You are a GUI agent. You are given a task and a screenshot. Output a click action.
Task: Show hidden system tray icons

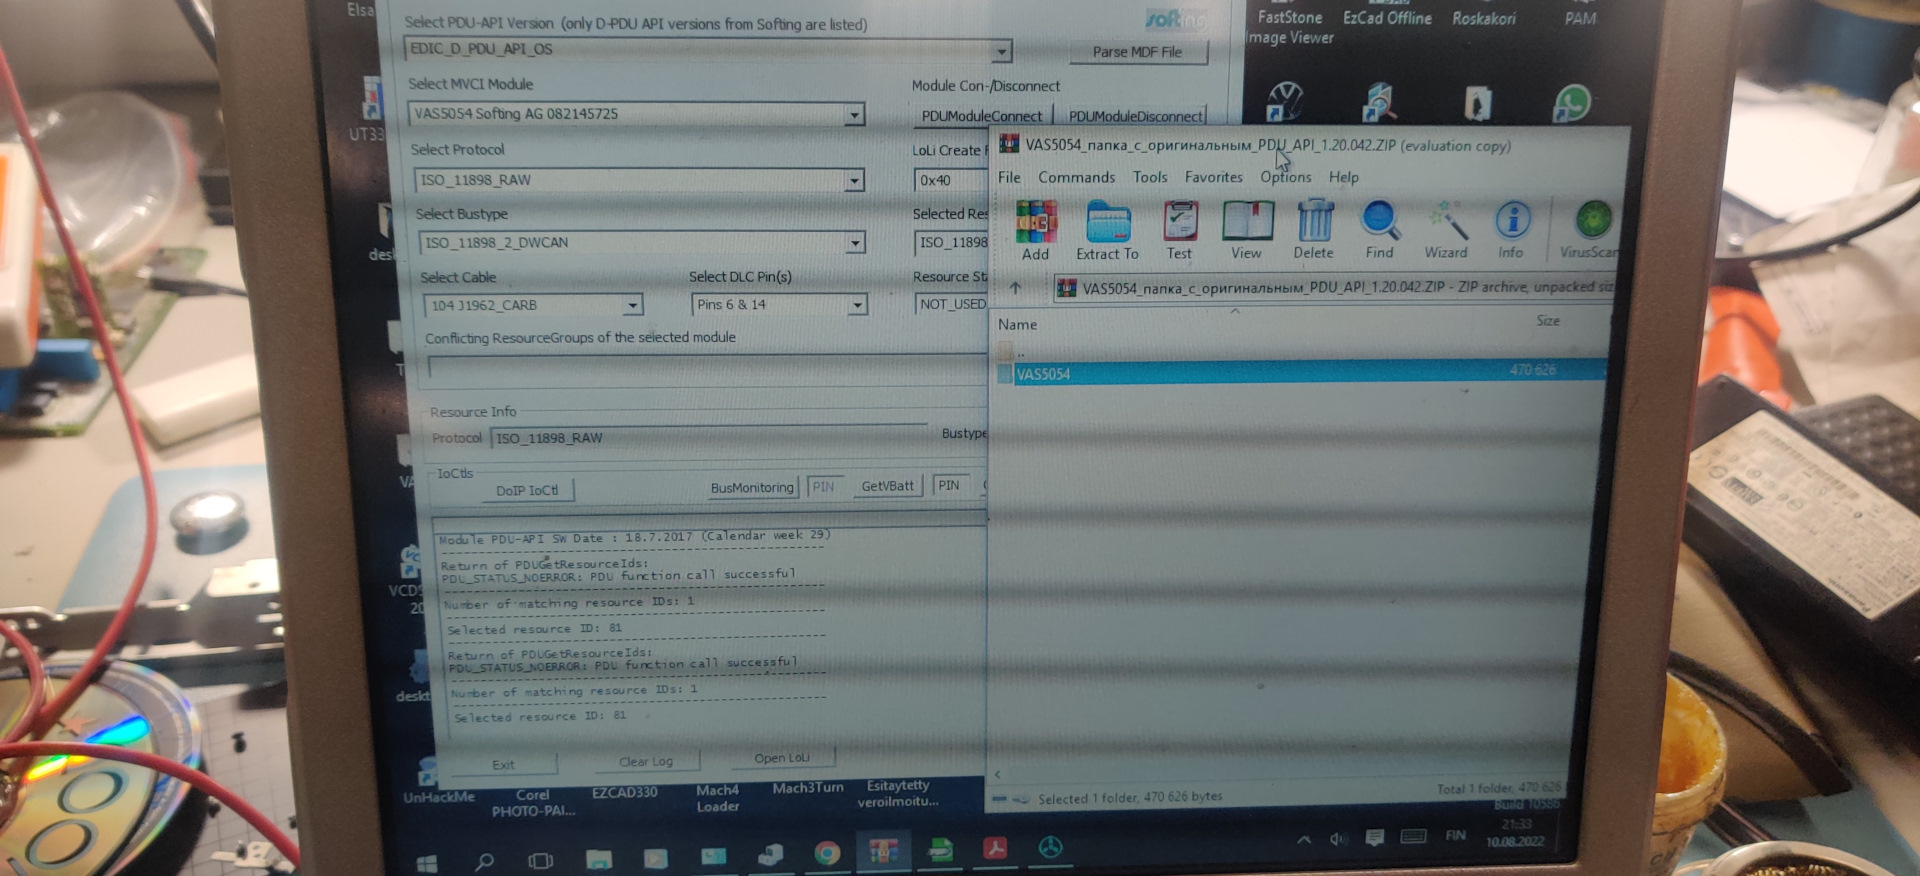tap(1304, 840)
